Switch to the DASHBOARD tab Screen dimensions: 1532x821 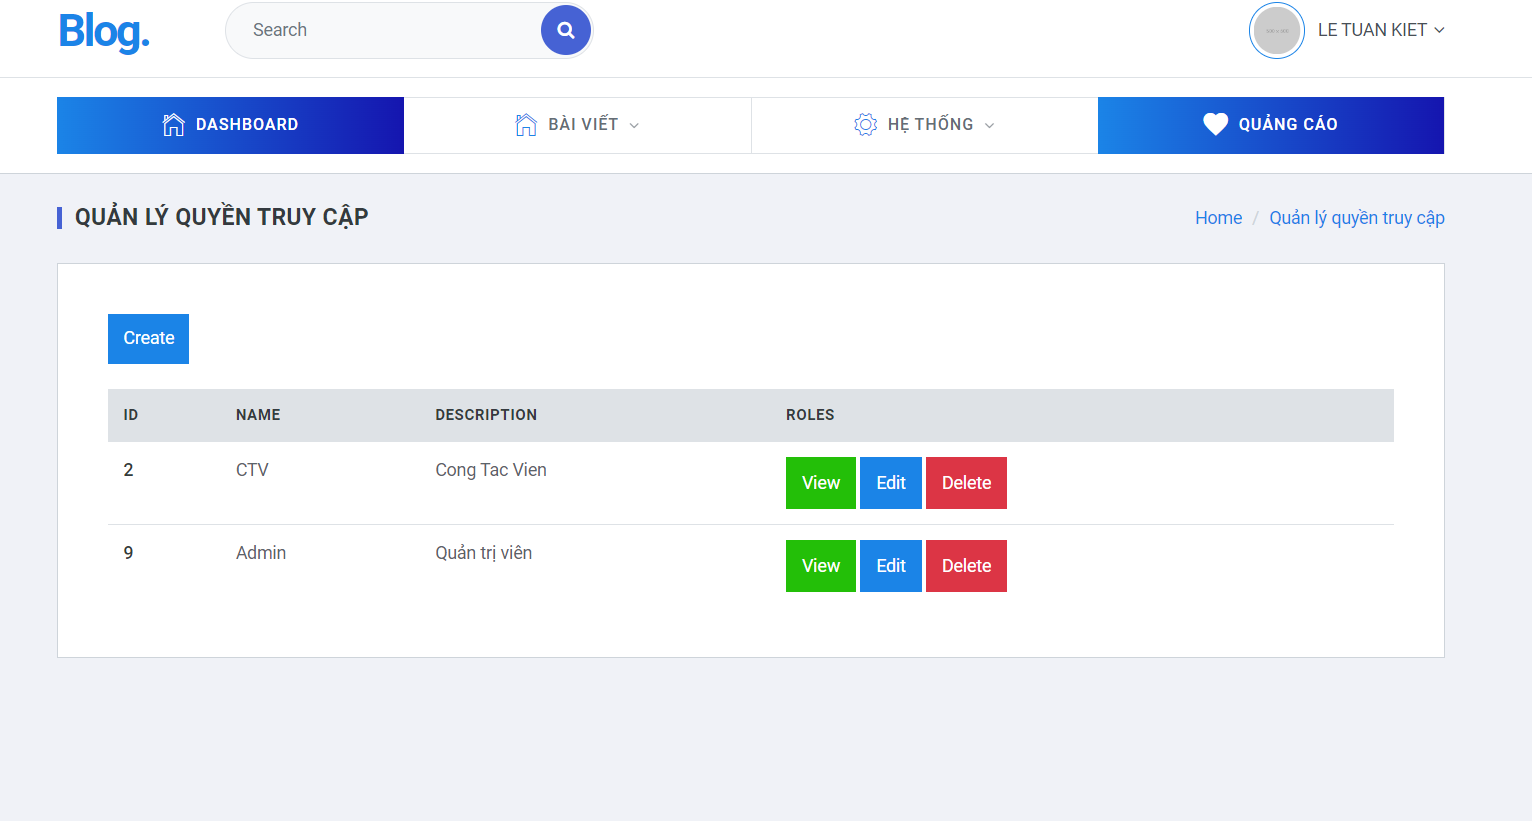[x=230, y=124]
